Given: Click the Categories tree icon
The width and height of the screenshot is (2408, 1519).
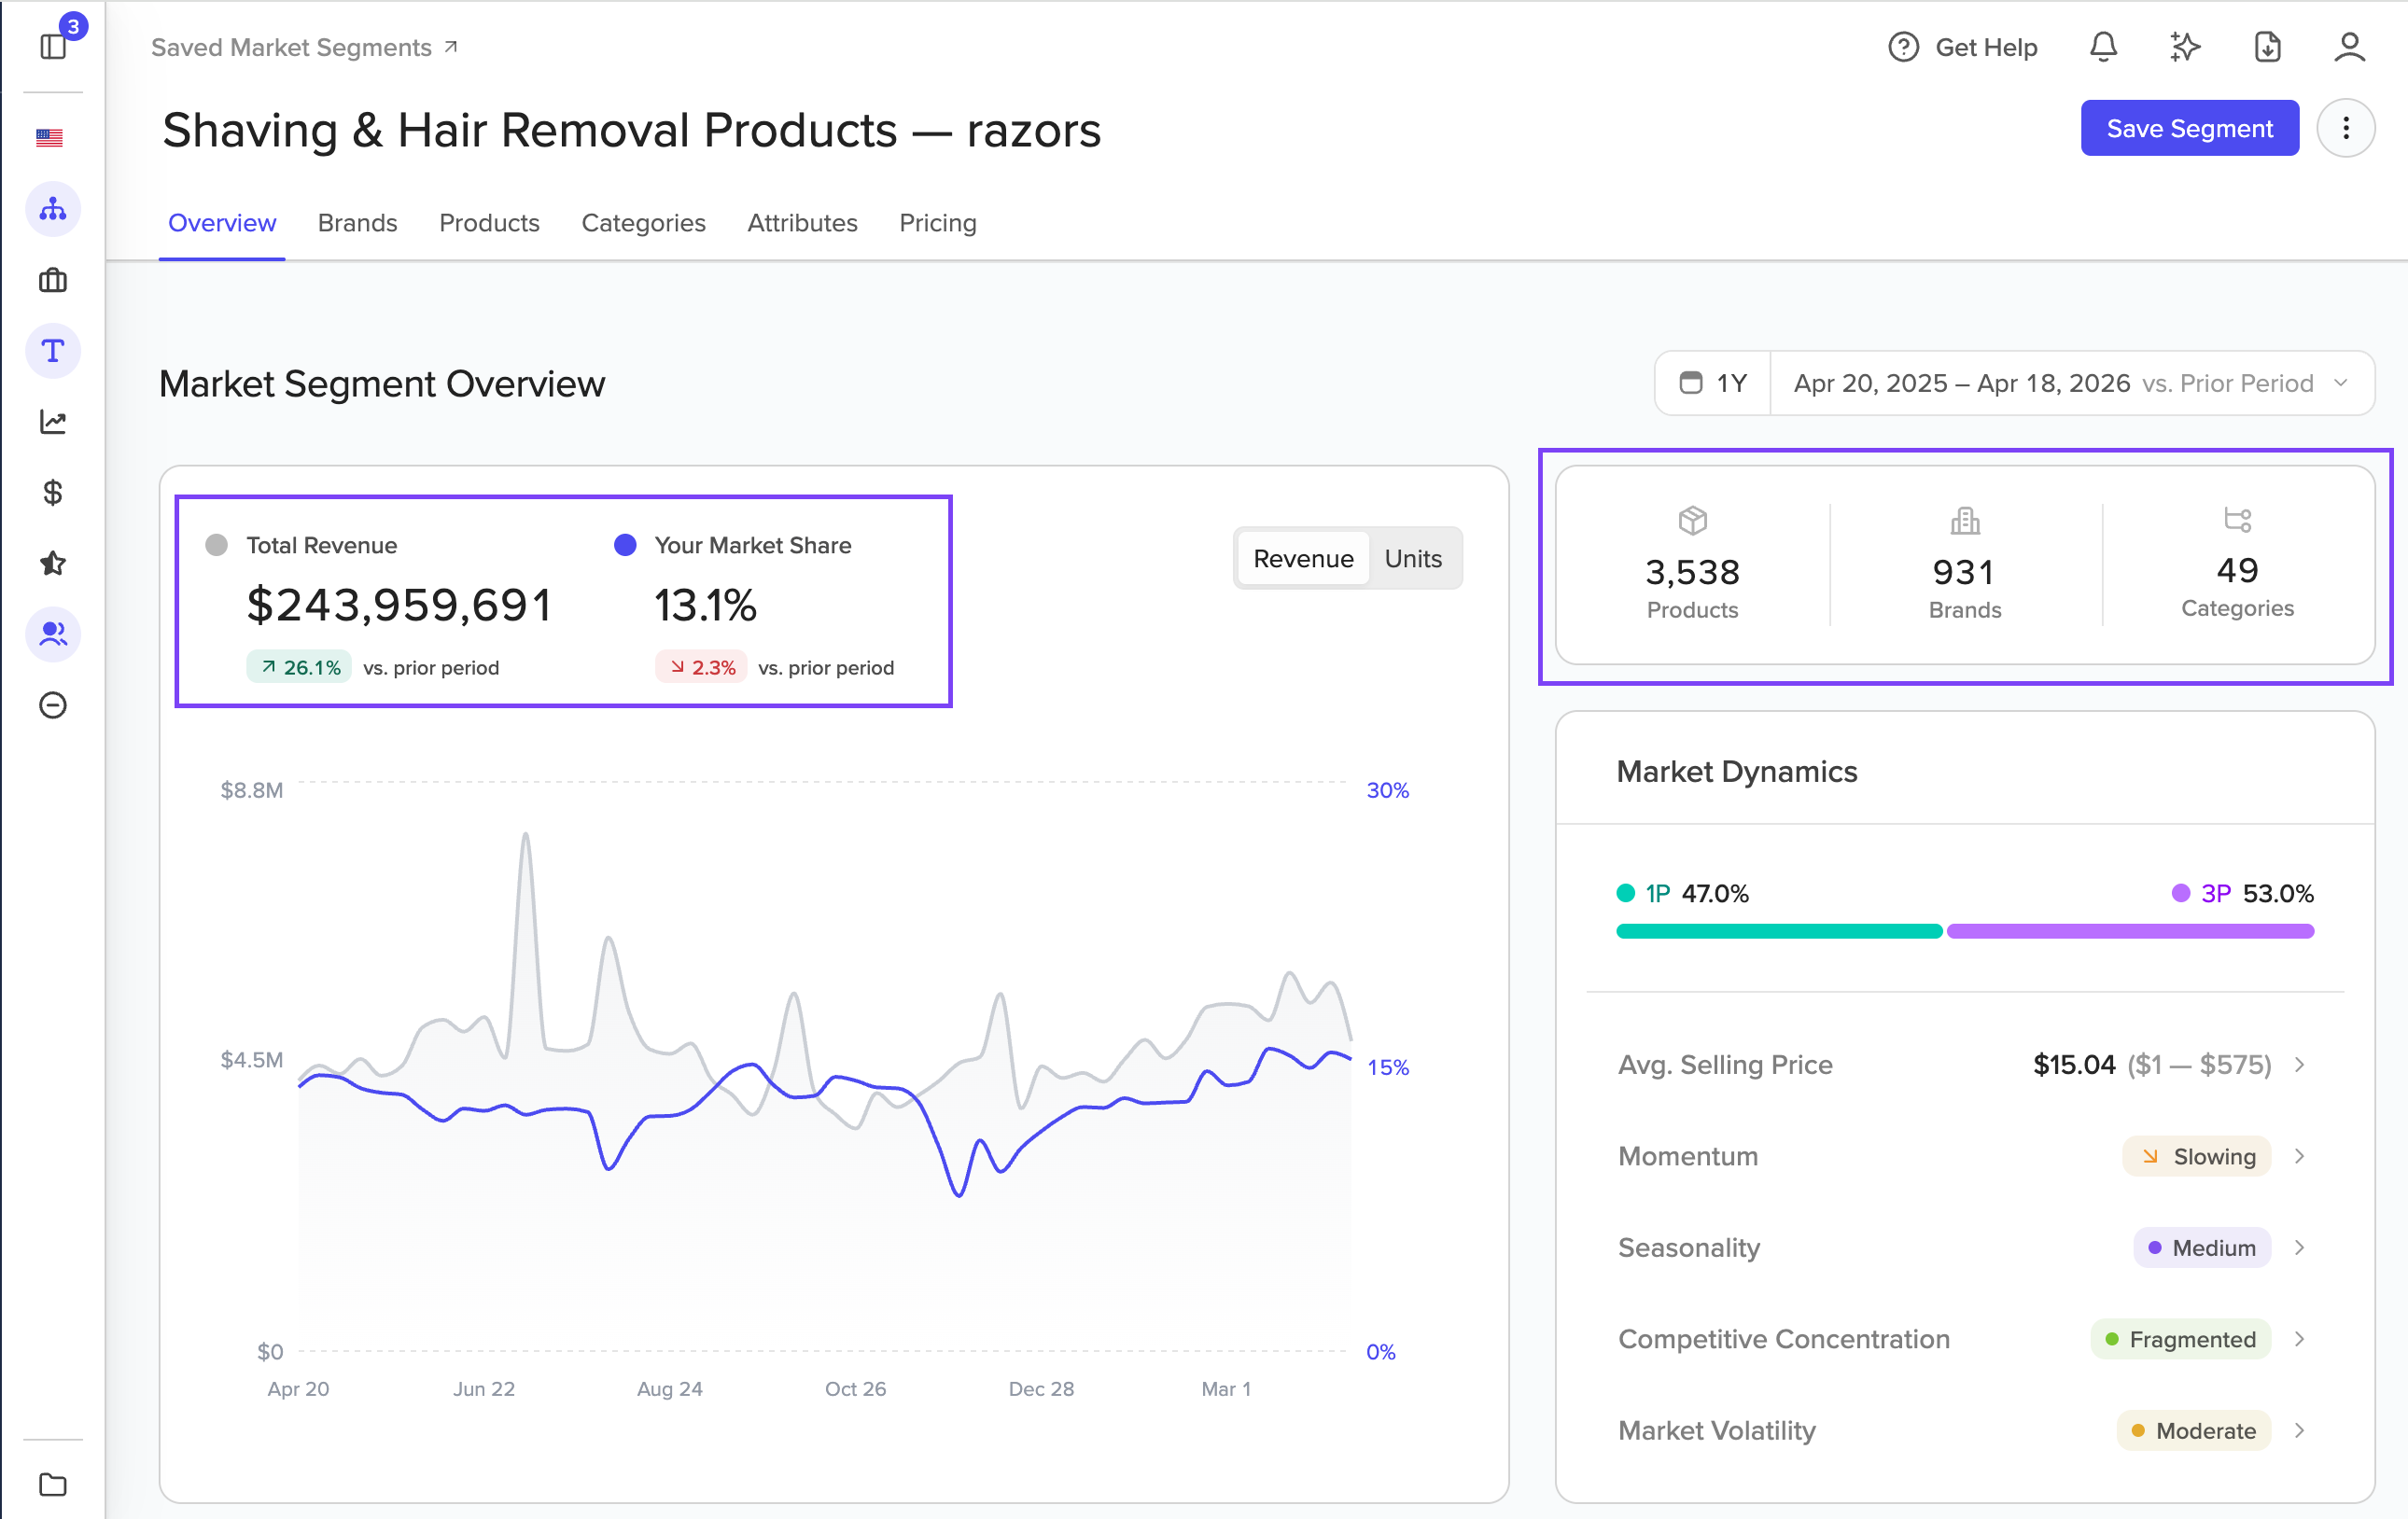Looking at the screenshot, I should tap(2238, 519).
